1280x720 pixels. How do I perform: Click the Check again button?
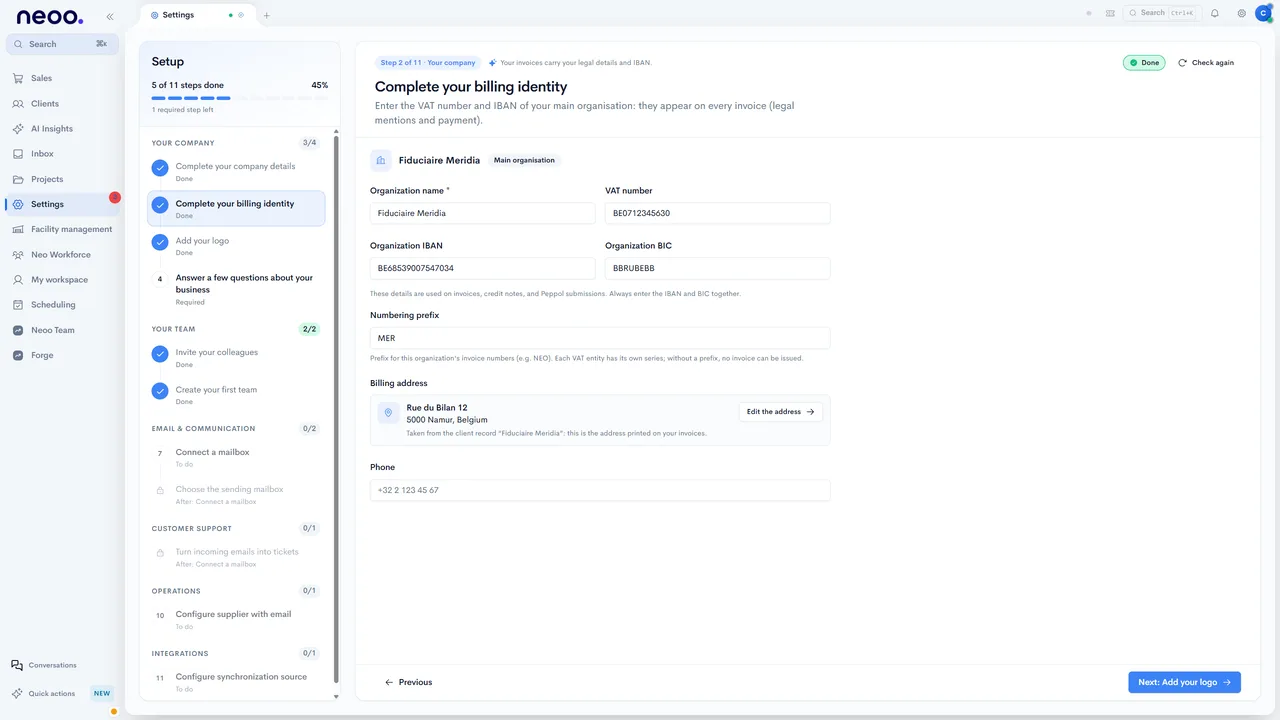(1206, 63)
